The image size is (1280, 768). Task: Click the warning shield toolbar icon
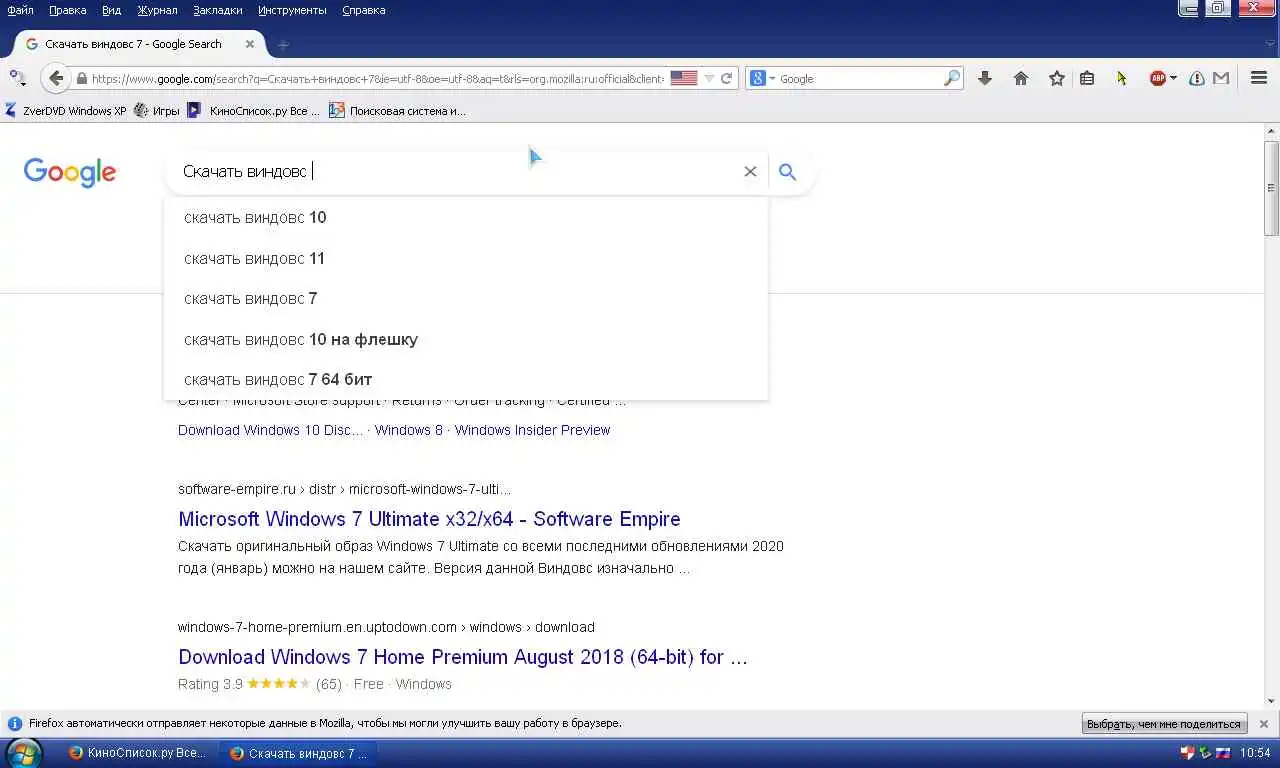click(x=1197, y=78)
